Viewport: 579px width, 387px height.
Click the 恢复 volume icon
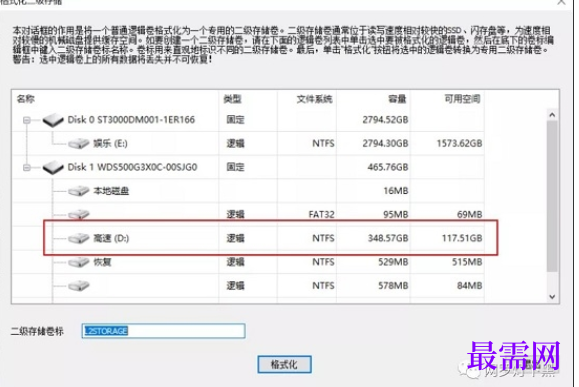point(79,262)
